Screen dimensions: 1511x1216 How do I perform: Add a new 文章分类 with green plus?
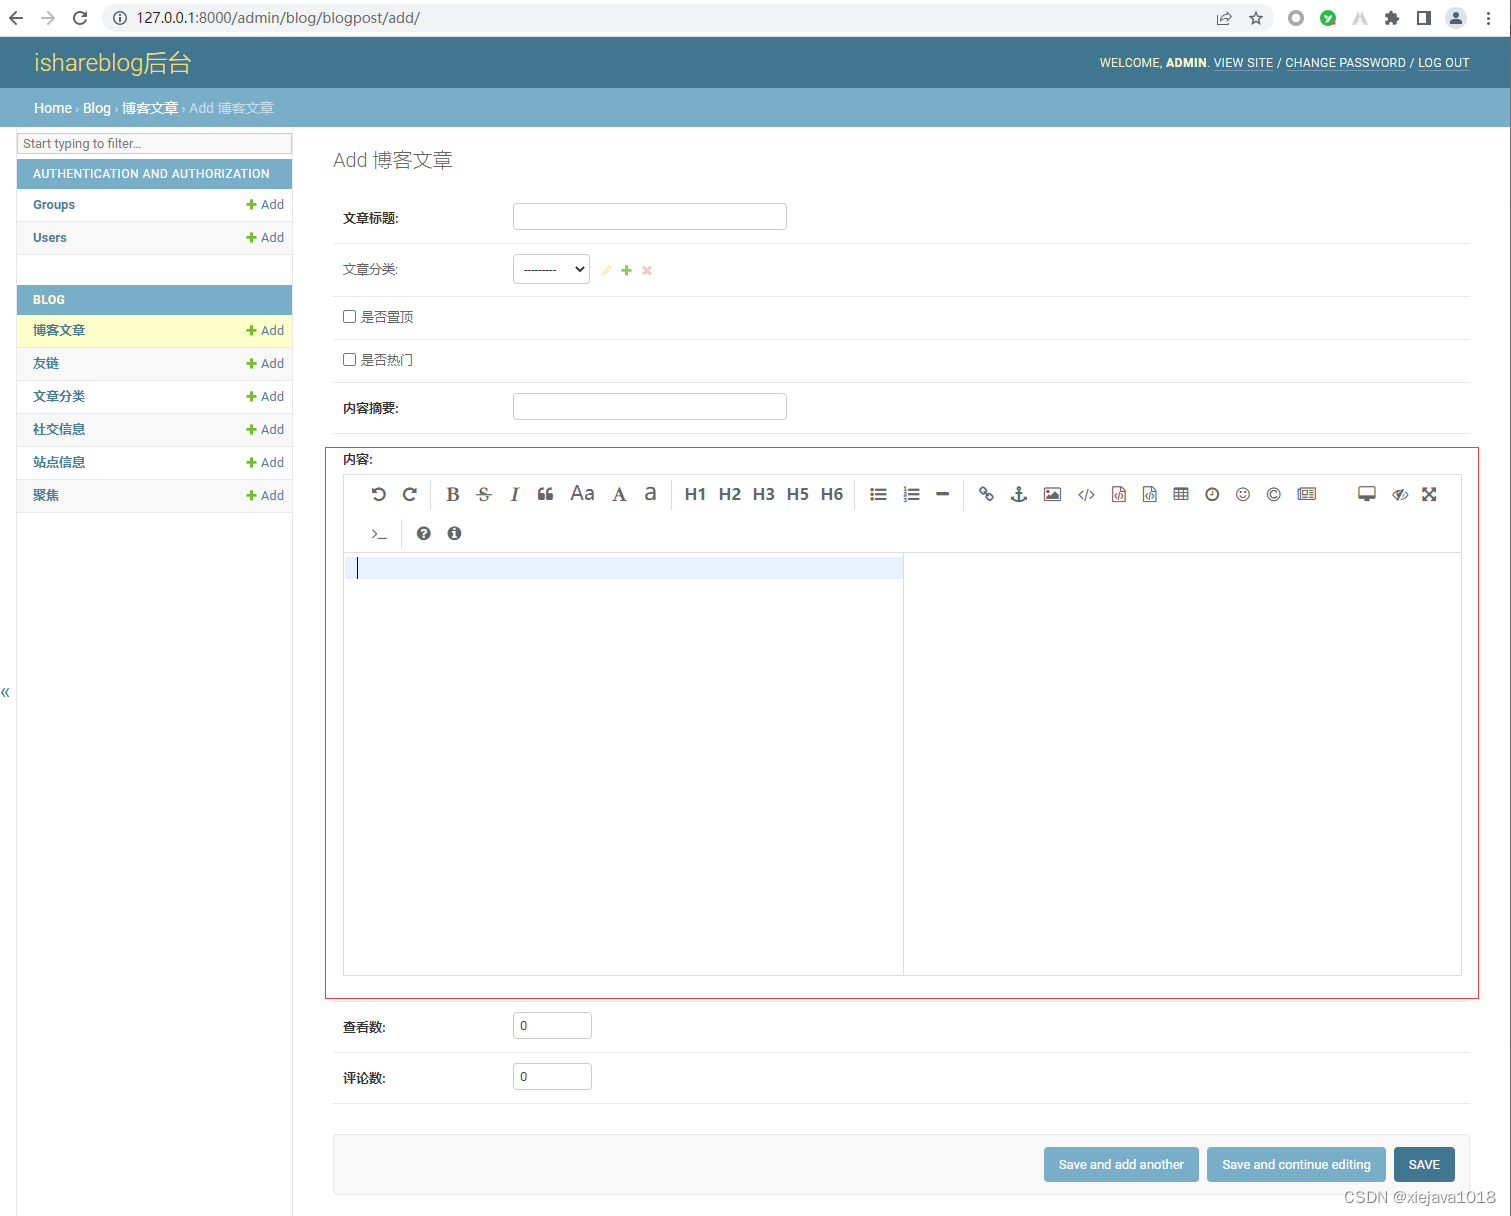tap(626, 270)
